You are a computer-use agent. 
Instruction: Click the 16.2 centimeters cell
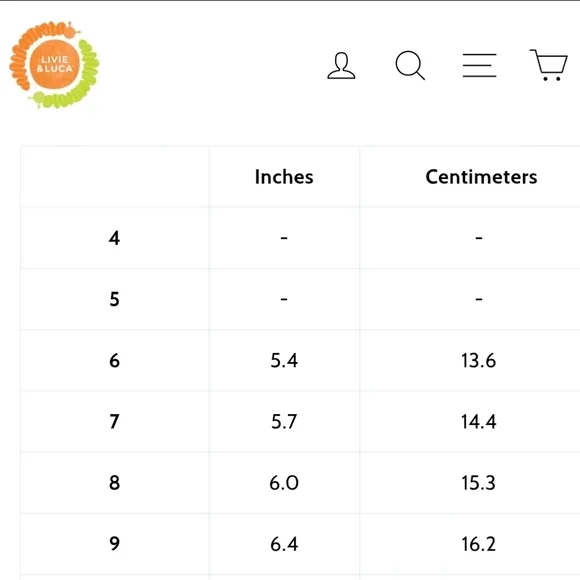[478, 544]
